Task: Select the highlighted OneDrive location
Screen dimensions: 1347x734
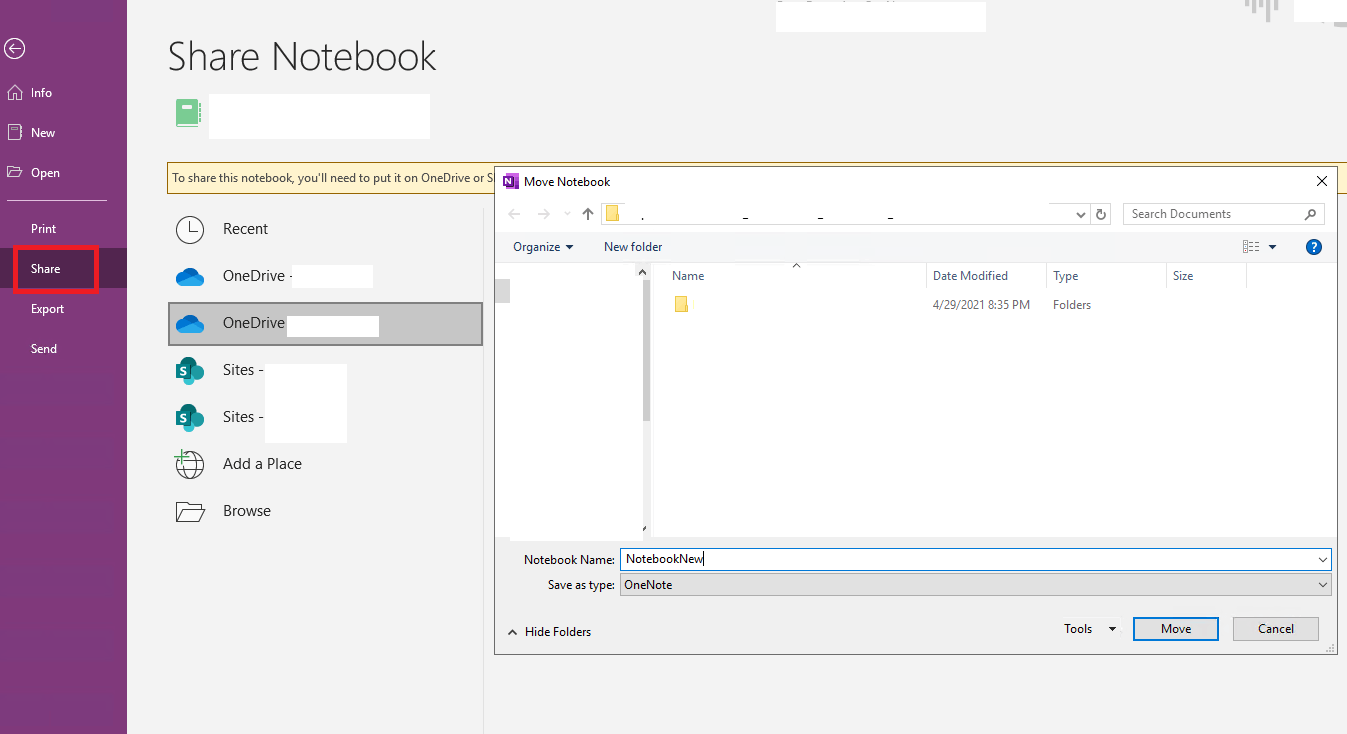Action: pyautogui.click(x=325, y=324)
